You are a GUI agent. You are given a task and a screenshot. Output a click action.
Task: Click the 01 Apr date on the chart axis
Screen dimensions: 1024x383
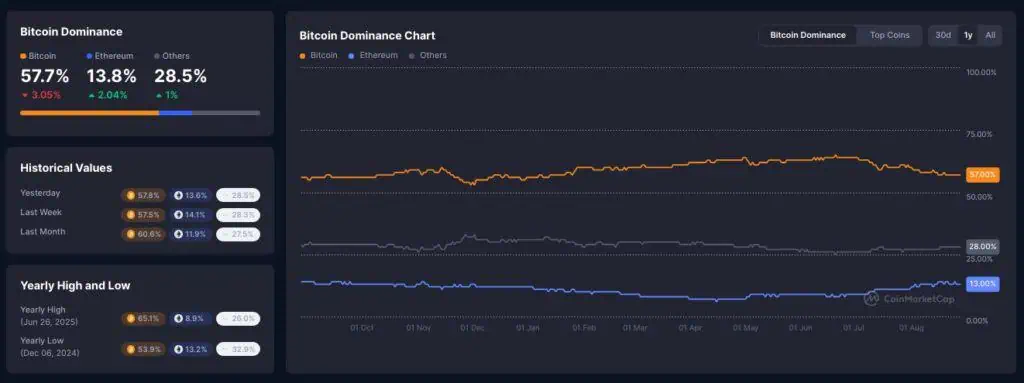pyautogui.click(x=690, y=327)
